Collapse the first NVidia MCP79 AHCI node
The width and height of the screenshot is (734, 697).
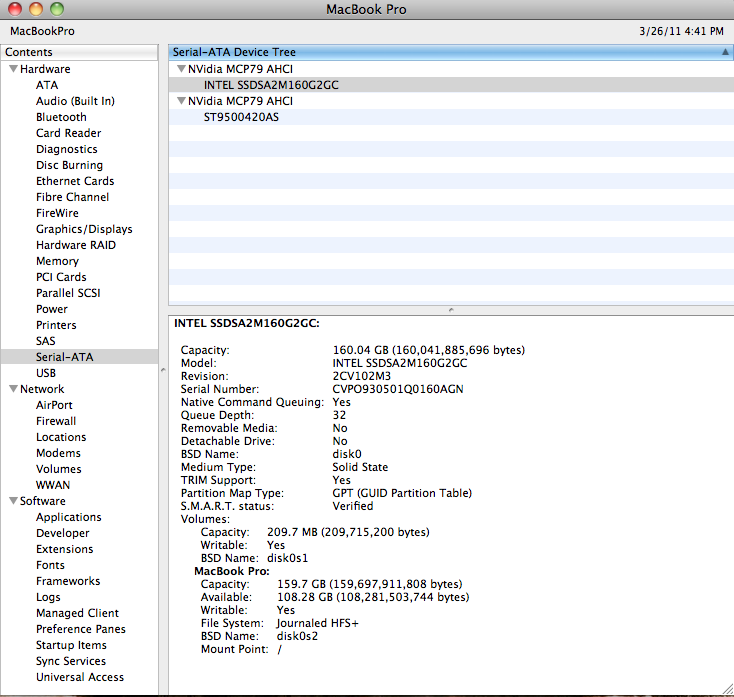(181, 69)
